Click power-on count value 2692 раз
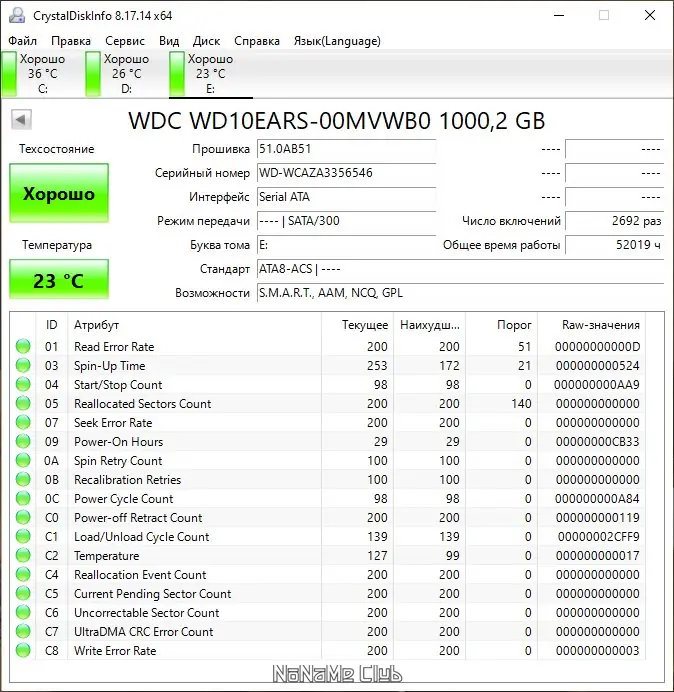The width and height of the screenshot is (674, 692). click(x=614, y=221)
